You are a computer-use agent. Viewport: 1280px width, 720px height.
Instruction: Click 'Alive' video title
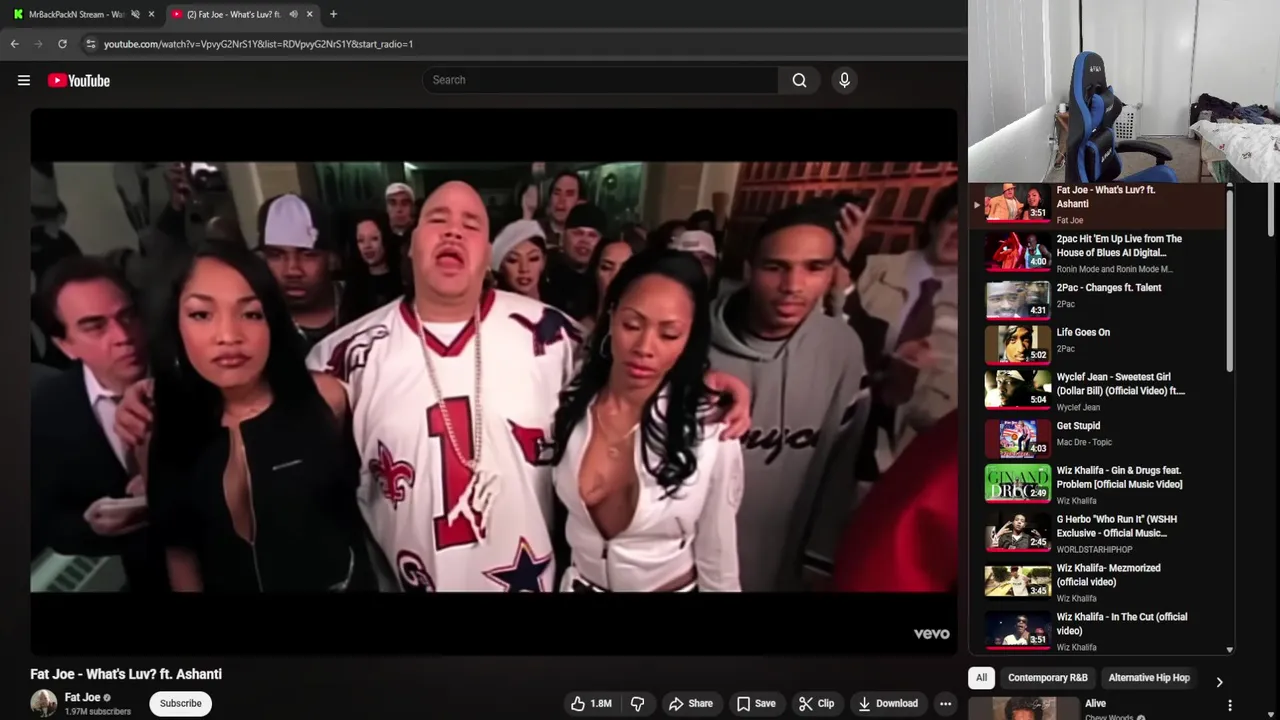click(x=1095, y=704)
